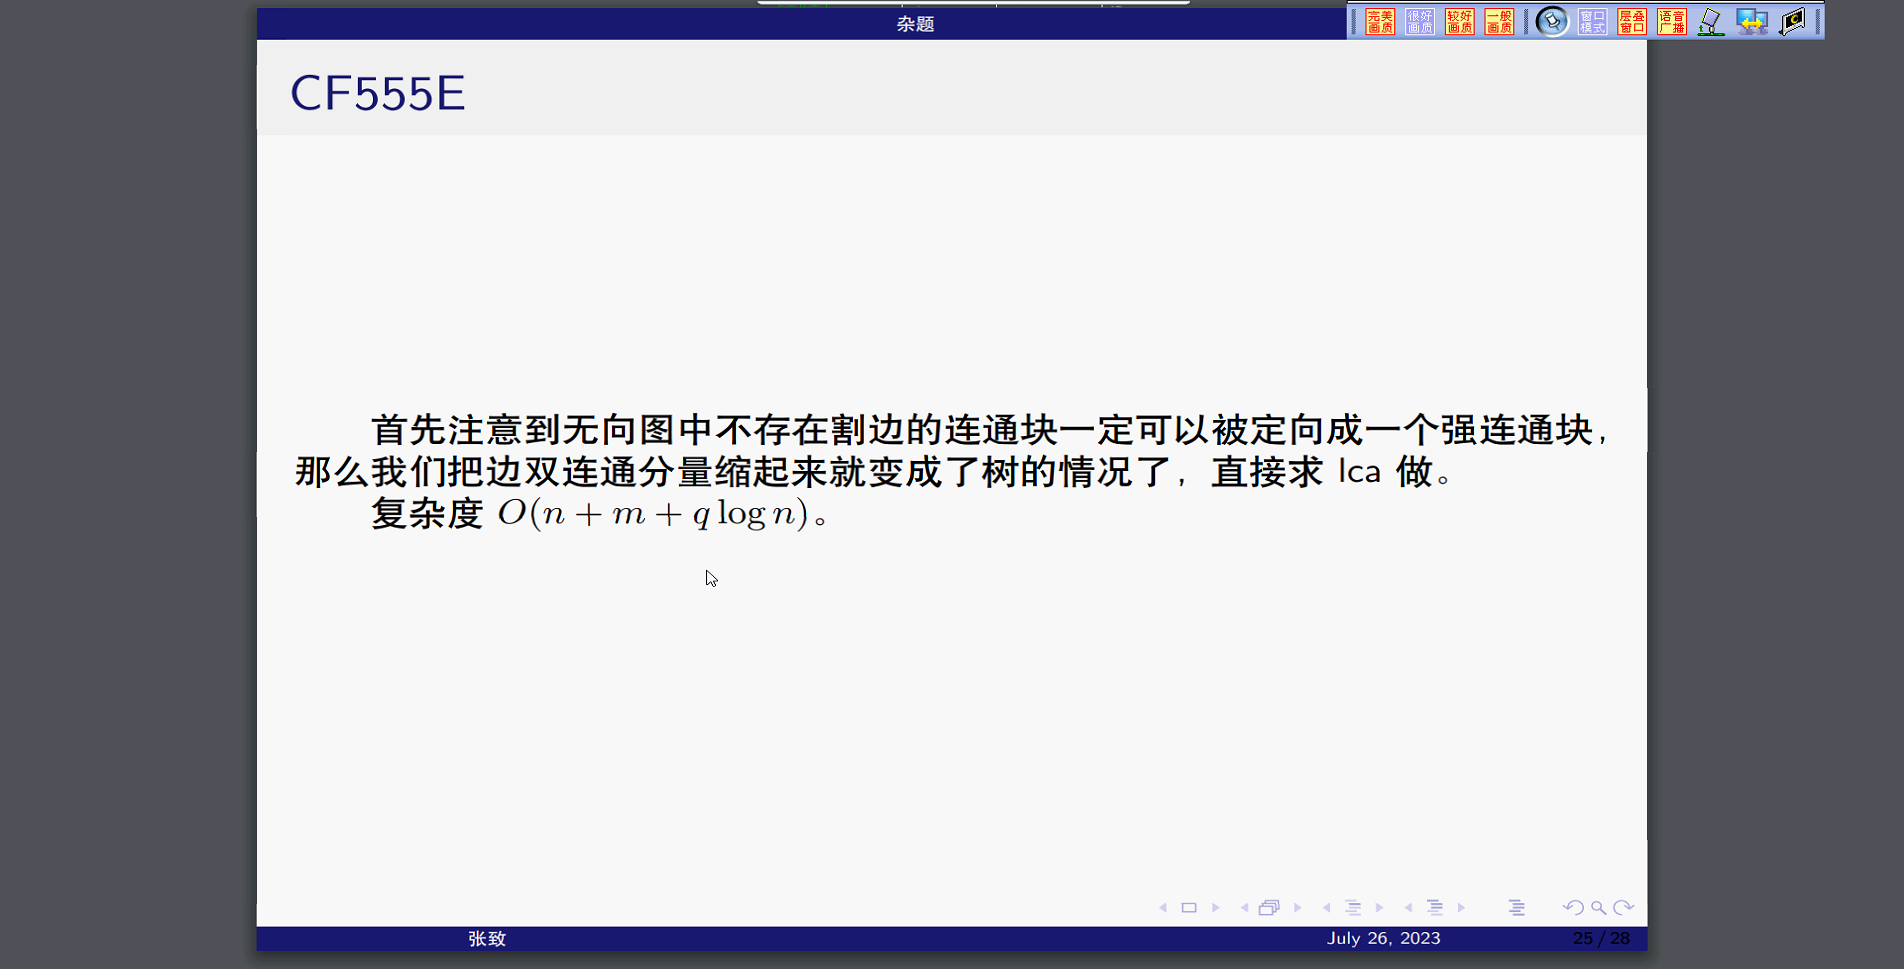Toggle 窗口模式 window mode
This screenshot has width=1904, height=969.
(x=1593, y=21)
